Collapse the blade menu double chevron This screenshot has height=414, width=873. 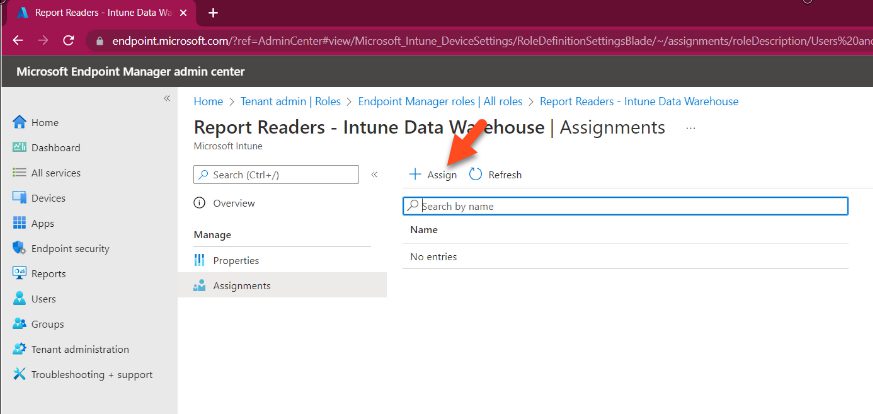(x=374, y=174)
